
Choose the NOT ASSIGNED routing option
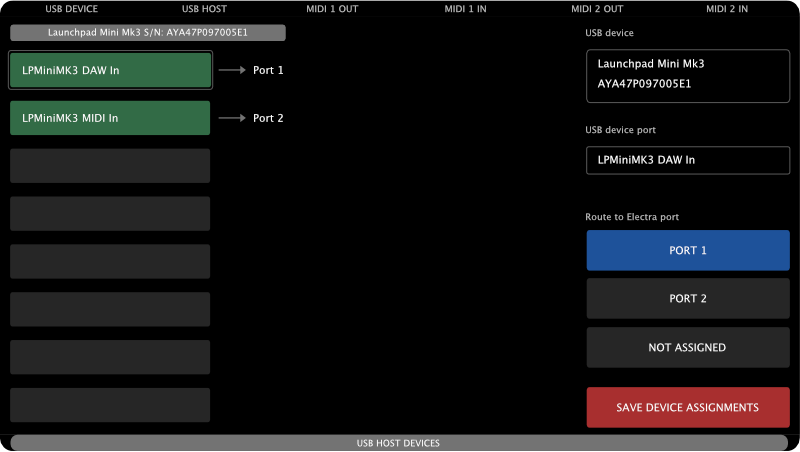coord(688,347)
